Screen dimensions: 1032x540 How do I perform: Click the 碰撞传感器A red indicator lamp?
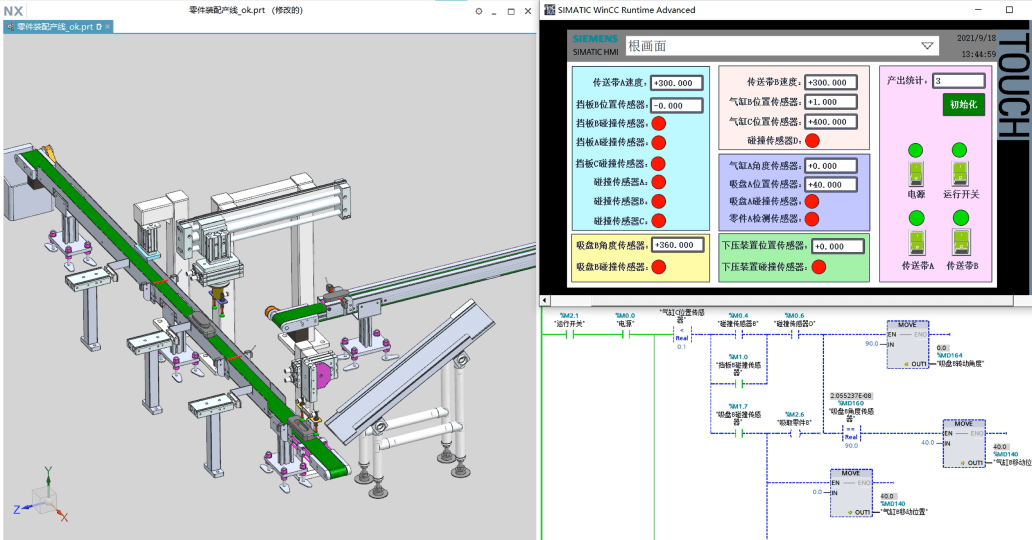point(658,182)
